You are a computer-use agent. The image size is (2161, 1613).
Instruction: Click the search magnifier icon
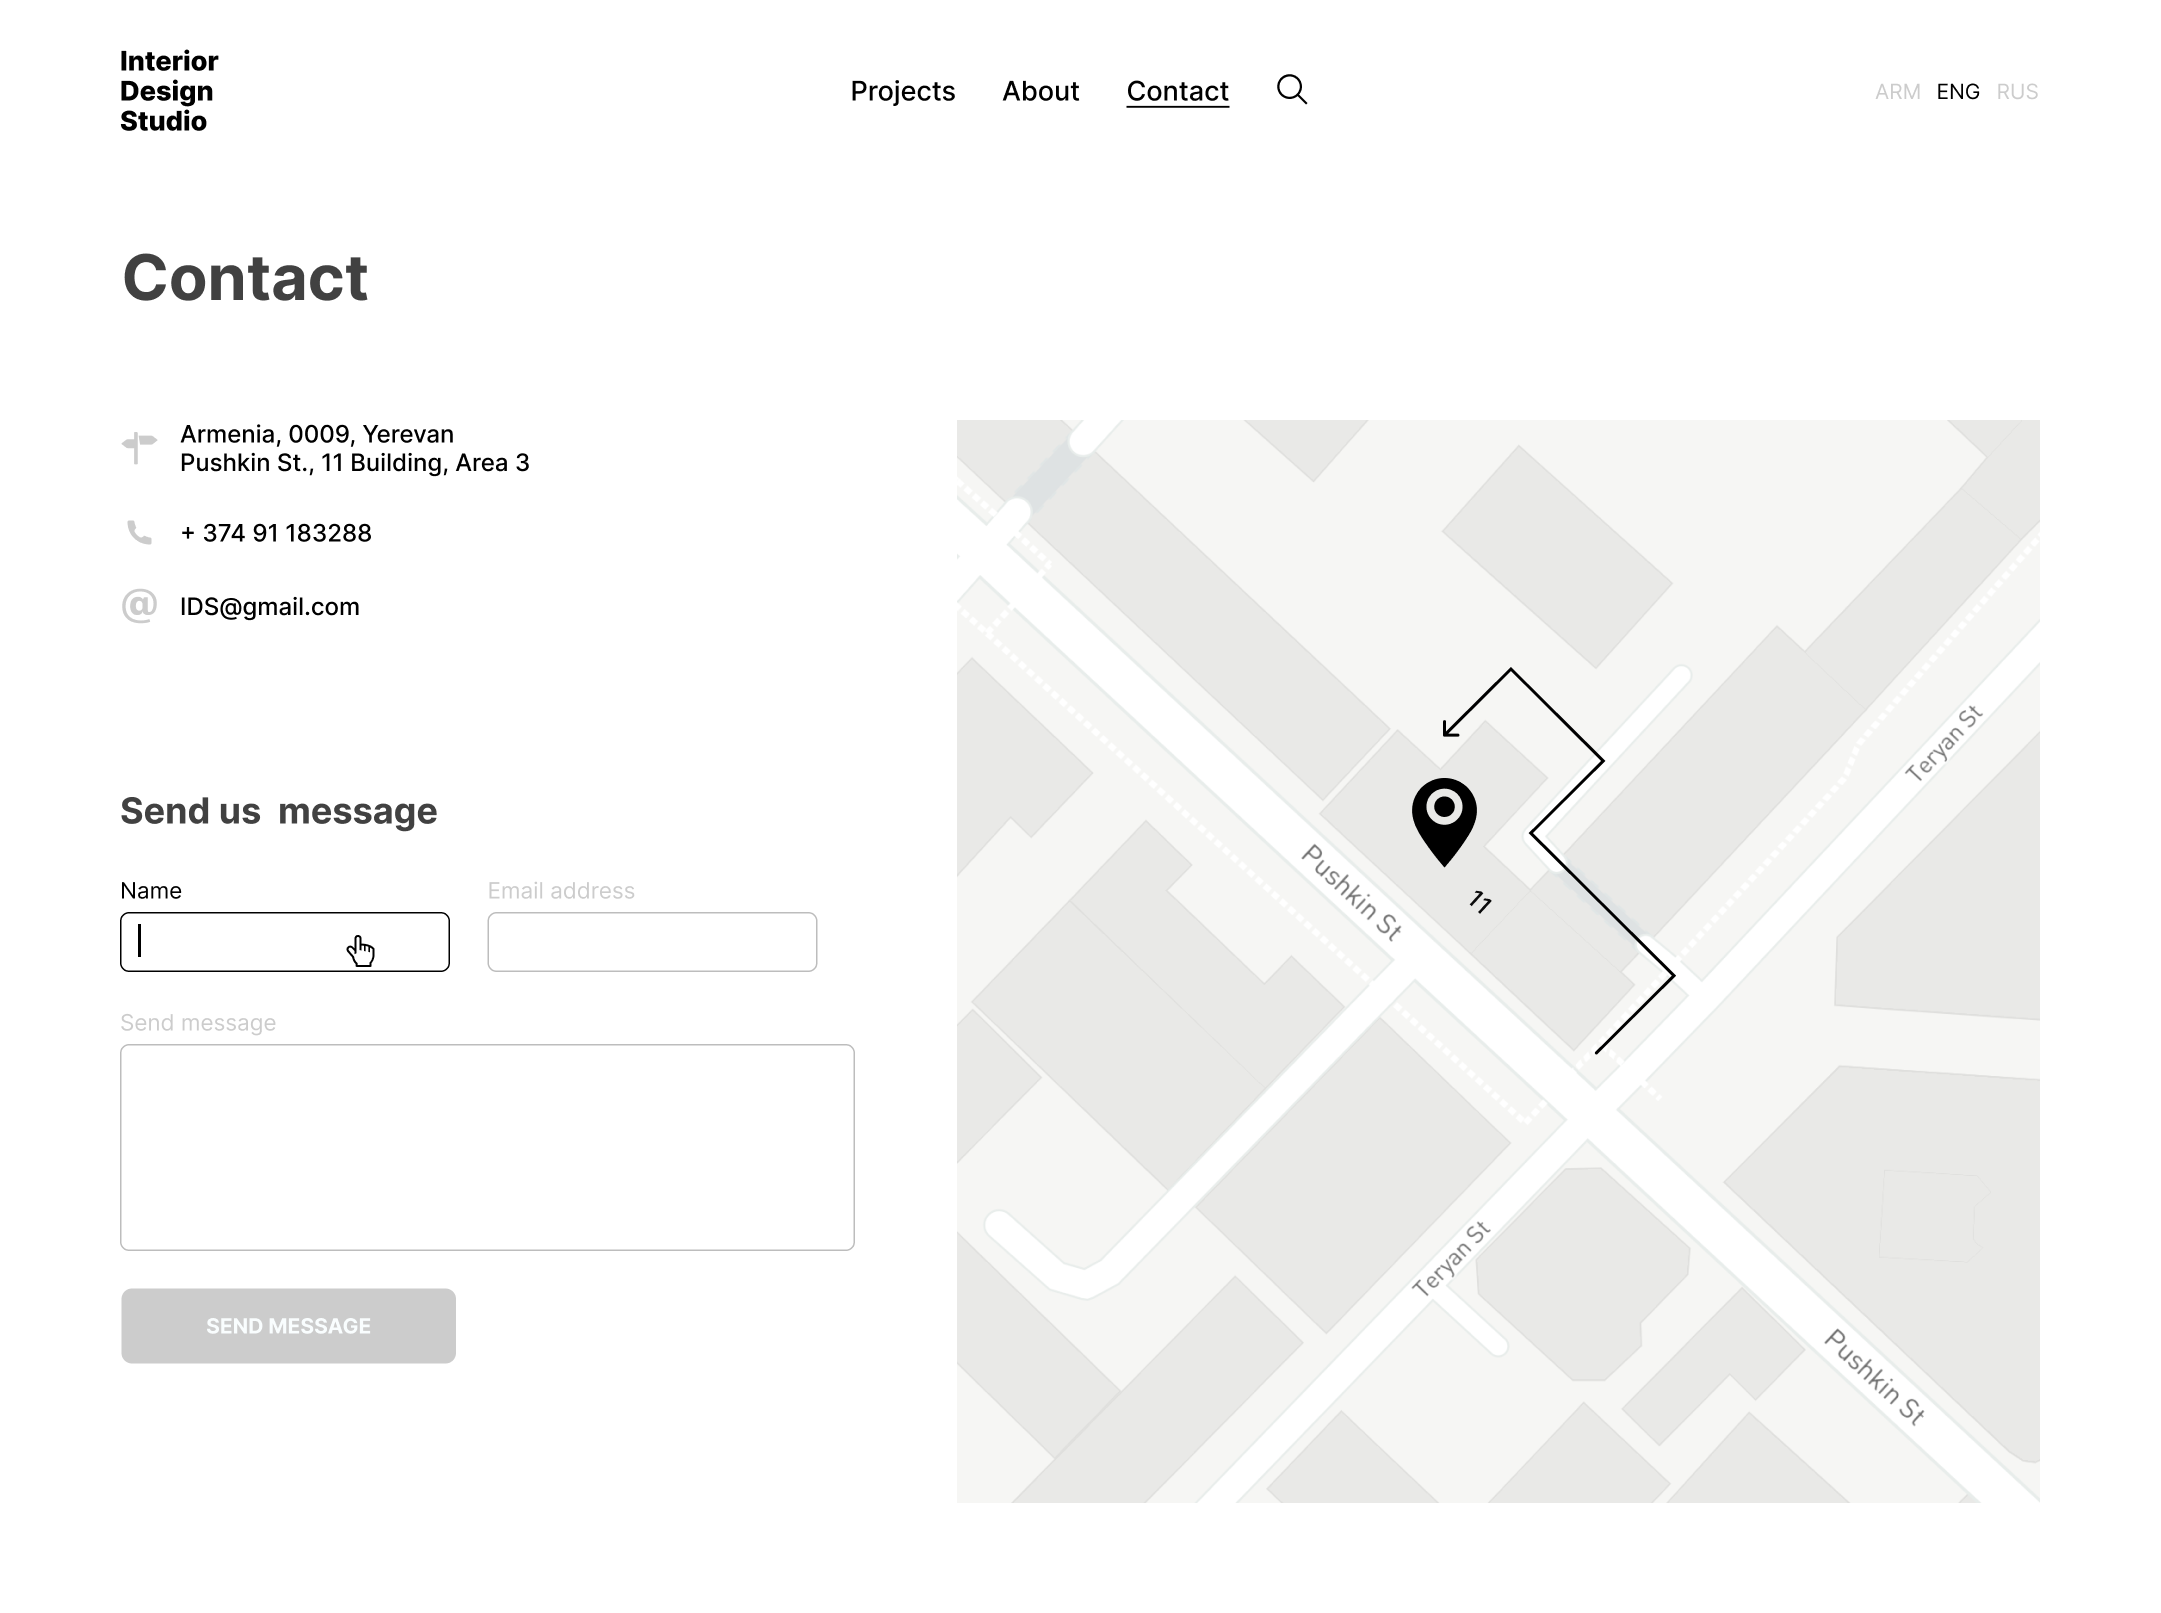click(1291, 90)
